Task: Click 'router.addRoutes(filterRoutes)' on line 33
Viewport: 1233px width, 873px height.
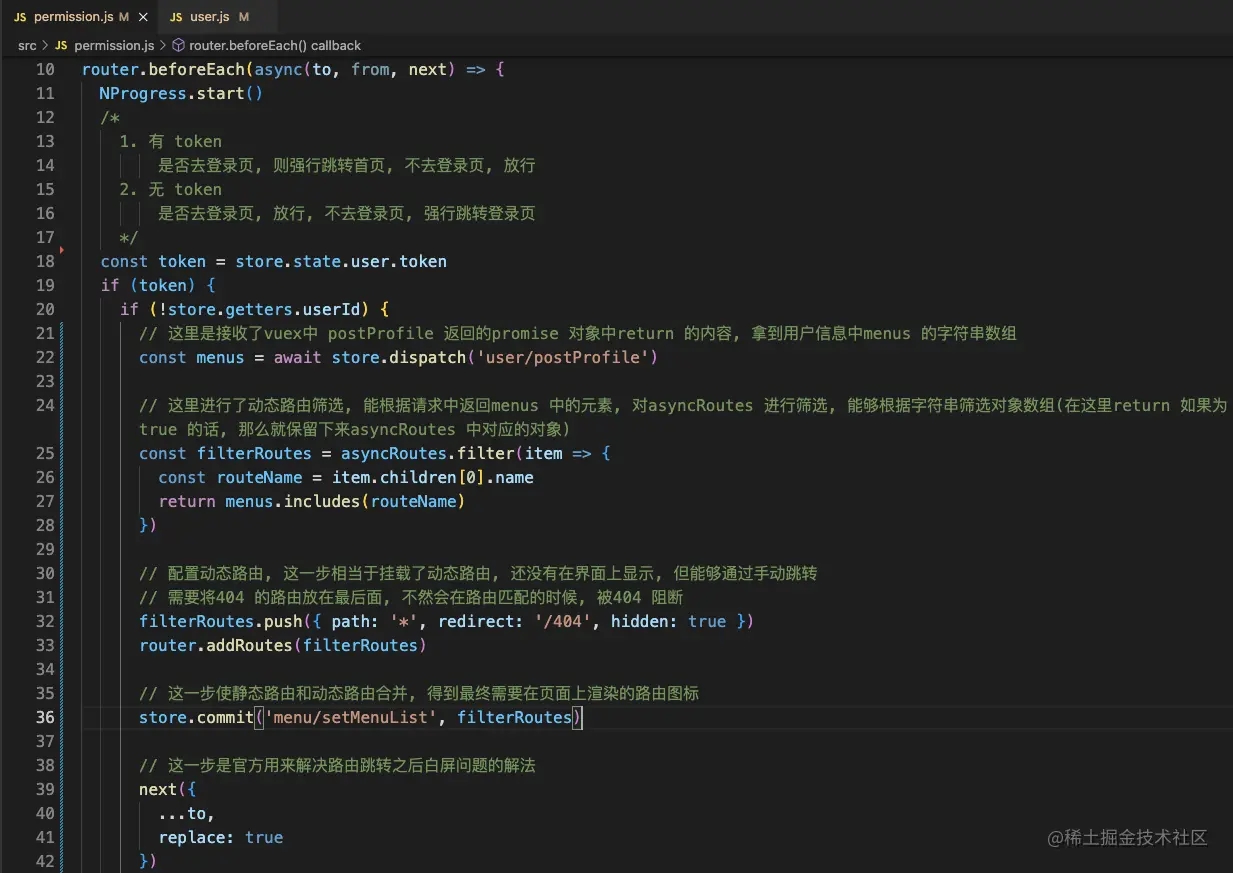Action: (283, 645)
